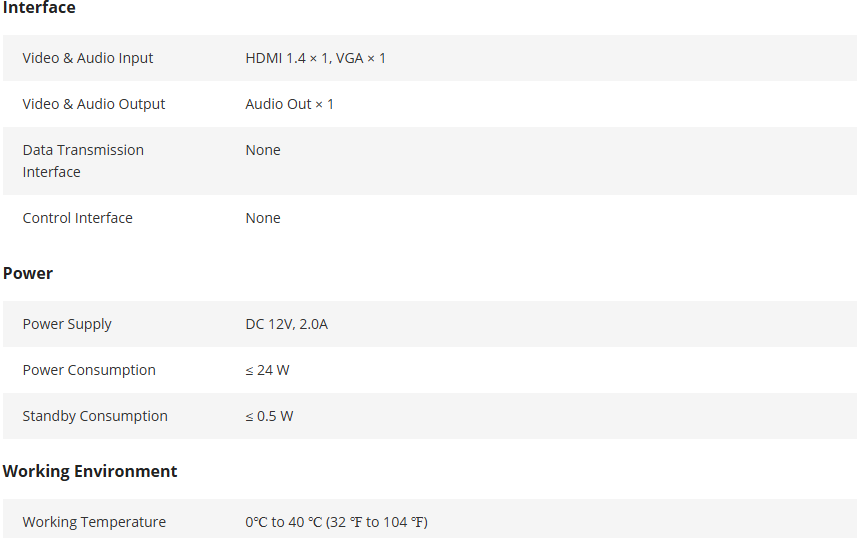The image size is (857, 539).
Task: Select the Control Interface label
Action: [x=78, y=218]
